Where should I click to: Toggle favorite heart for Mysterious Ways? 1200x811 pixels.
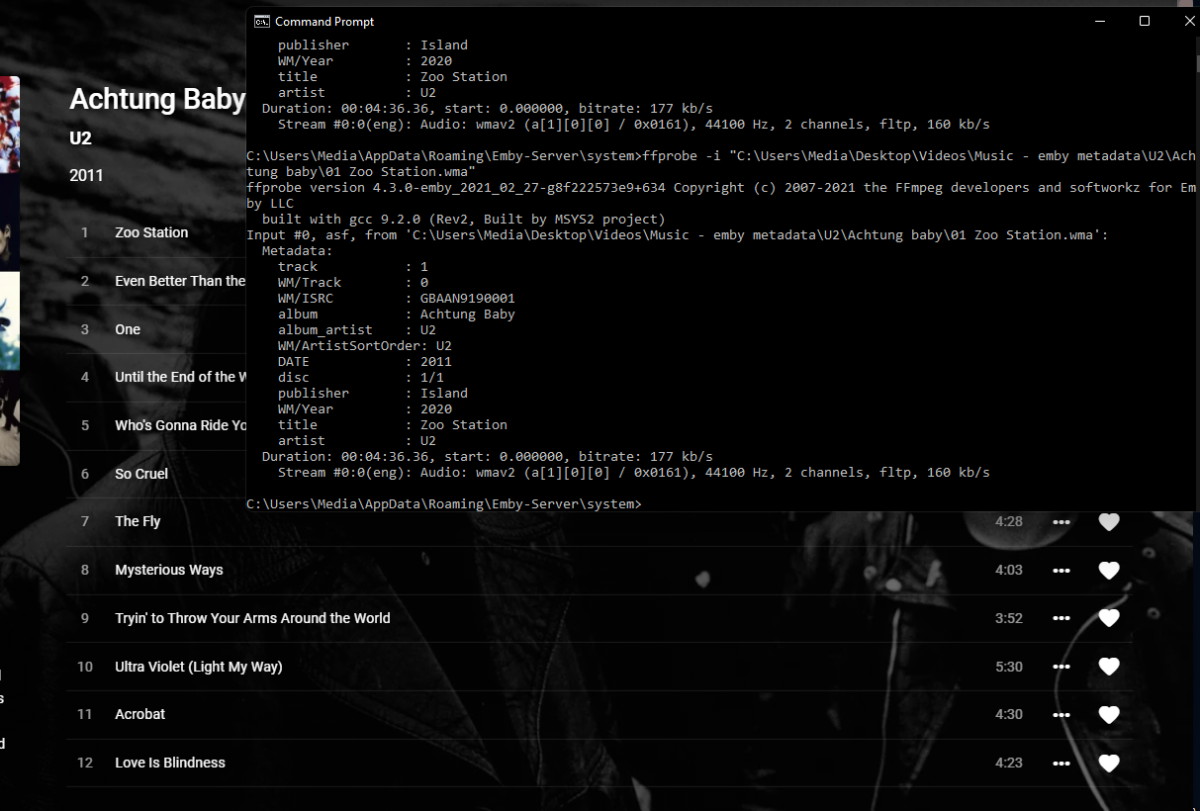point(1109,570)
